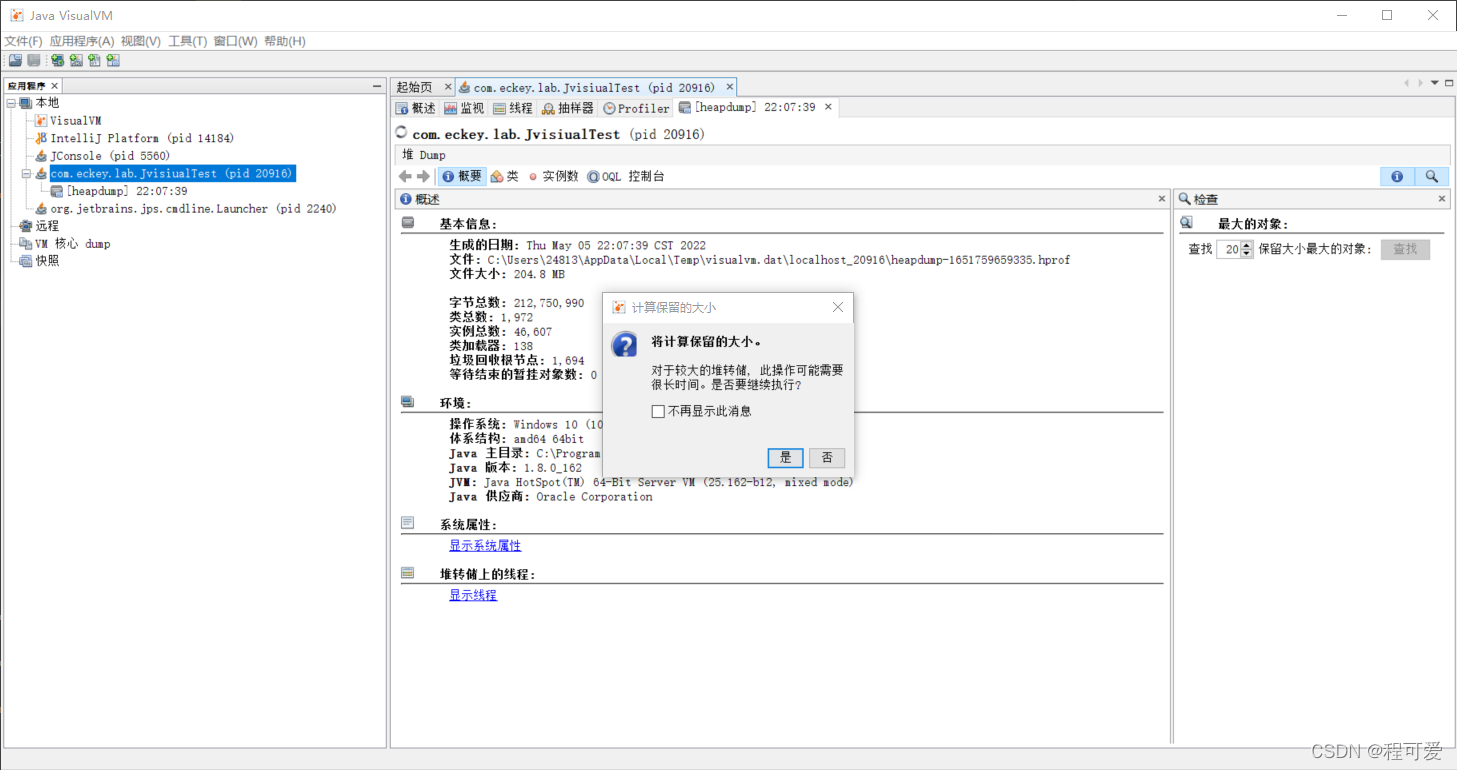Screen dimensions: 1457x770
Task: Click the Launcher (pid 2240) Java icon
Action: click(x=41, y=209)
